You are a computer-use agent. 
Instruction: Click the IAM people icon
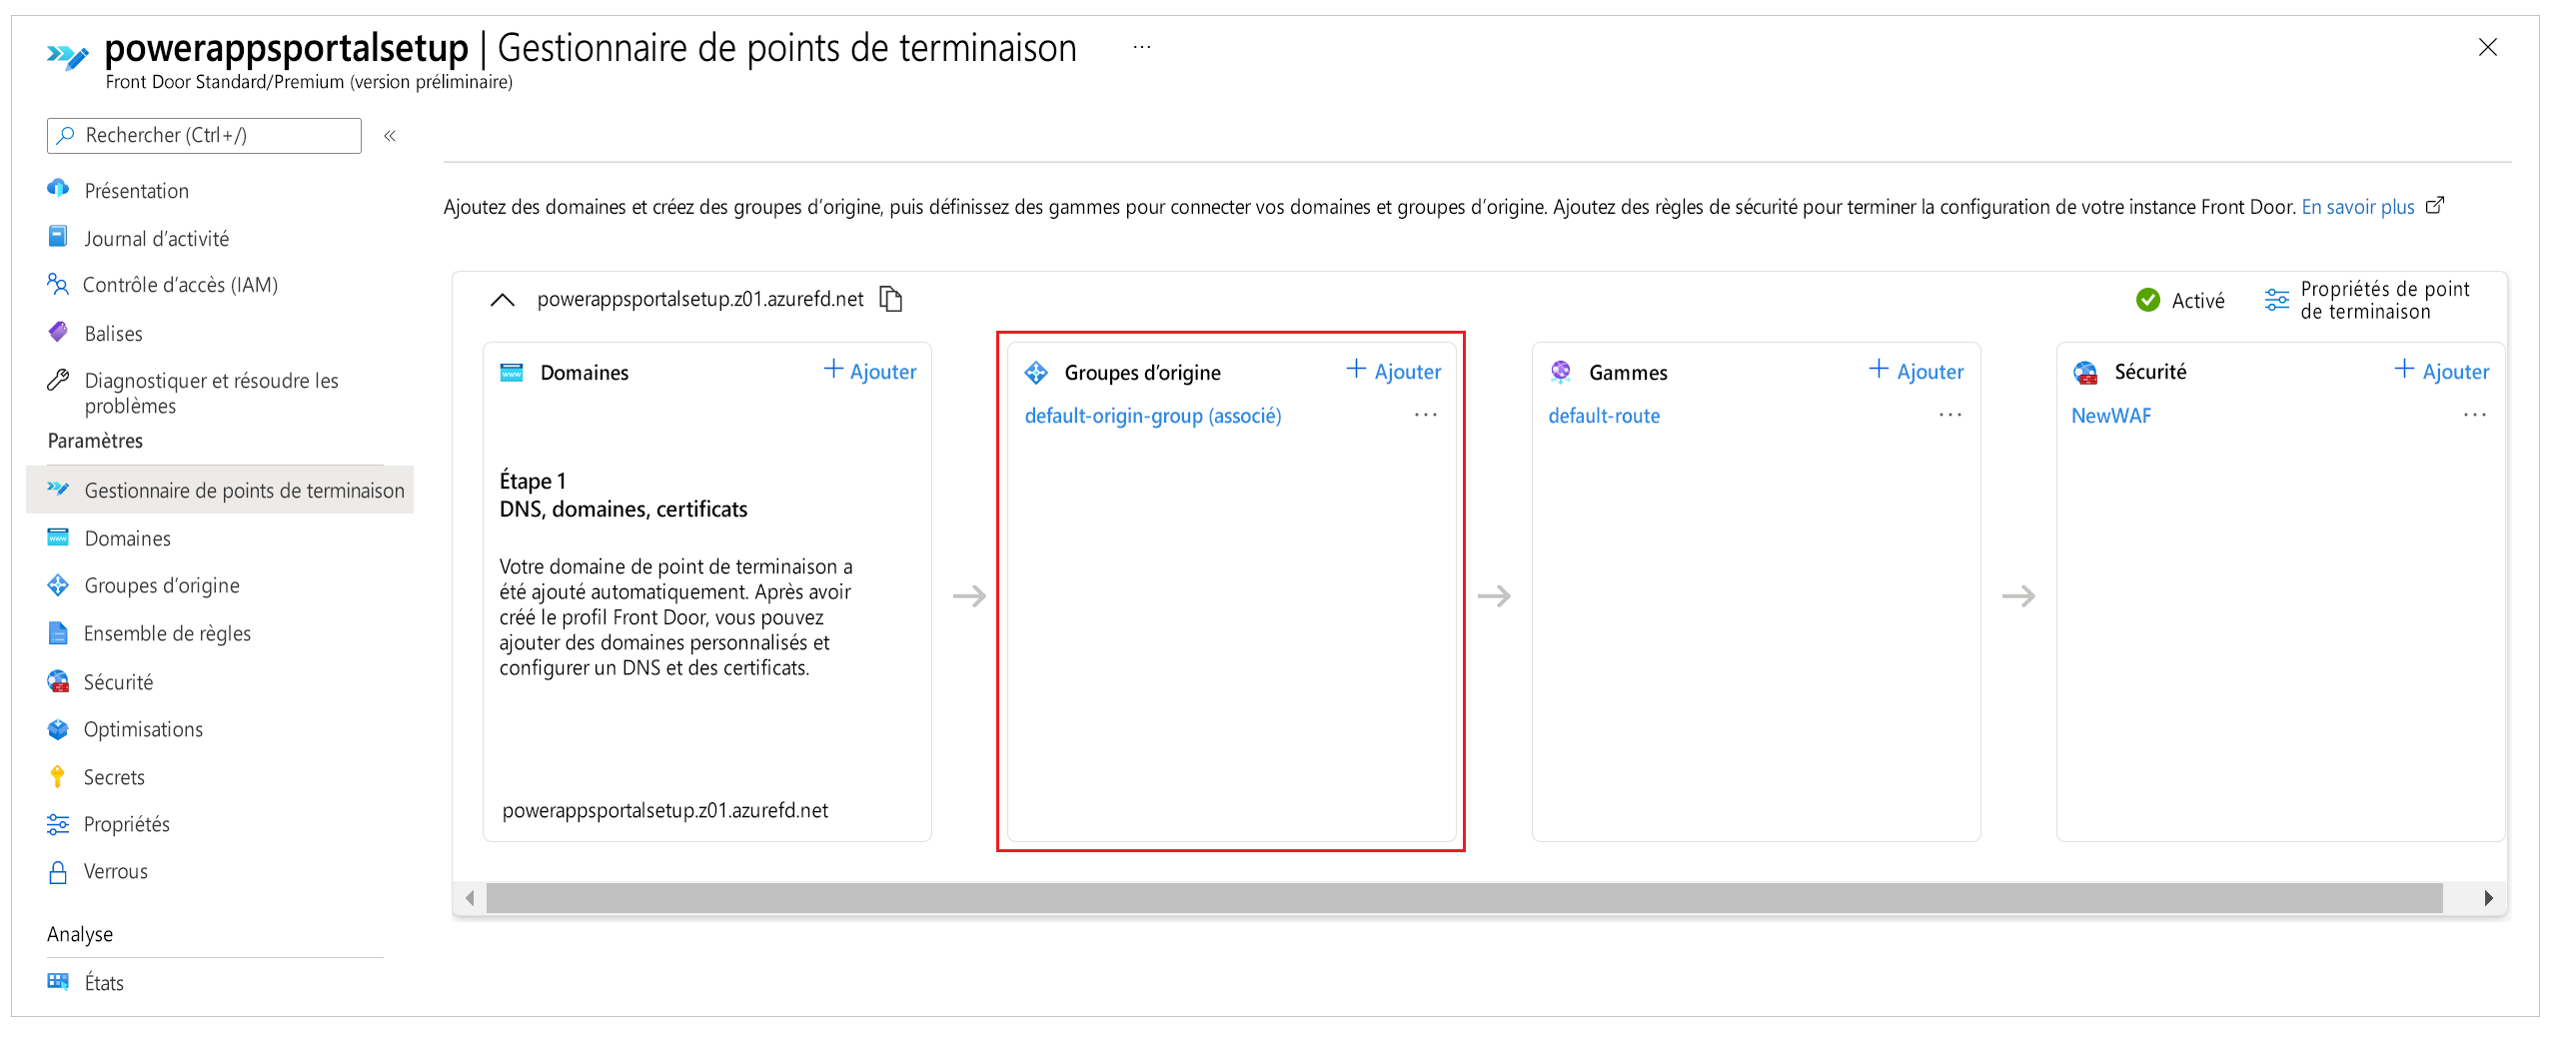[58, 285]
